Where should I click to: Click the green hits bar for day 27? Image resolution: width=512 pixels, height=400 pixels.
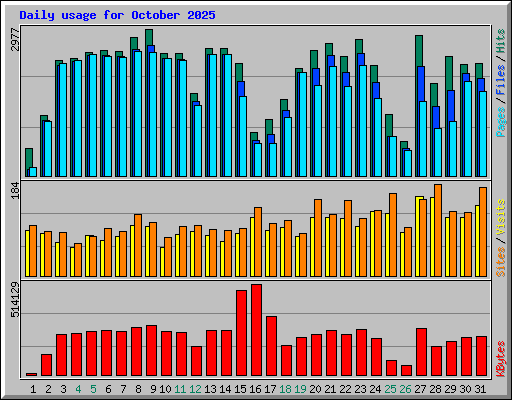point(419,50)
